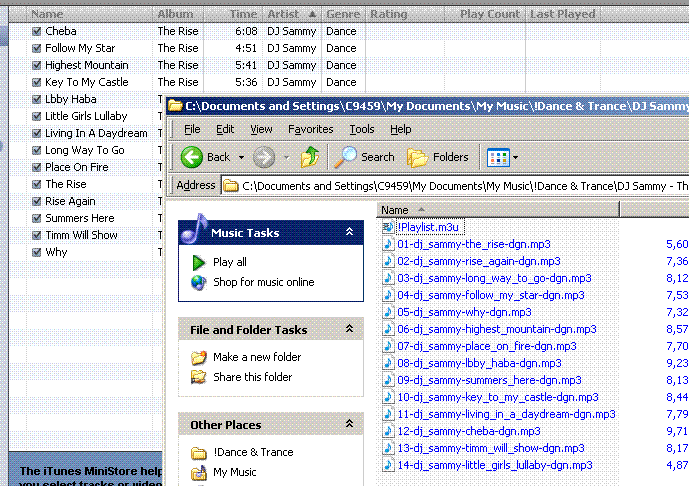The height and width of the screenshot is (486, 689).
Task: Collapse the File and Folder Tasks panel
Action: tap(349, 329)
